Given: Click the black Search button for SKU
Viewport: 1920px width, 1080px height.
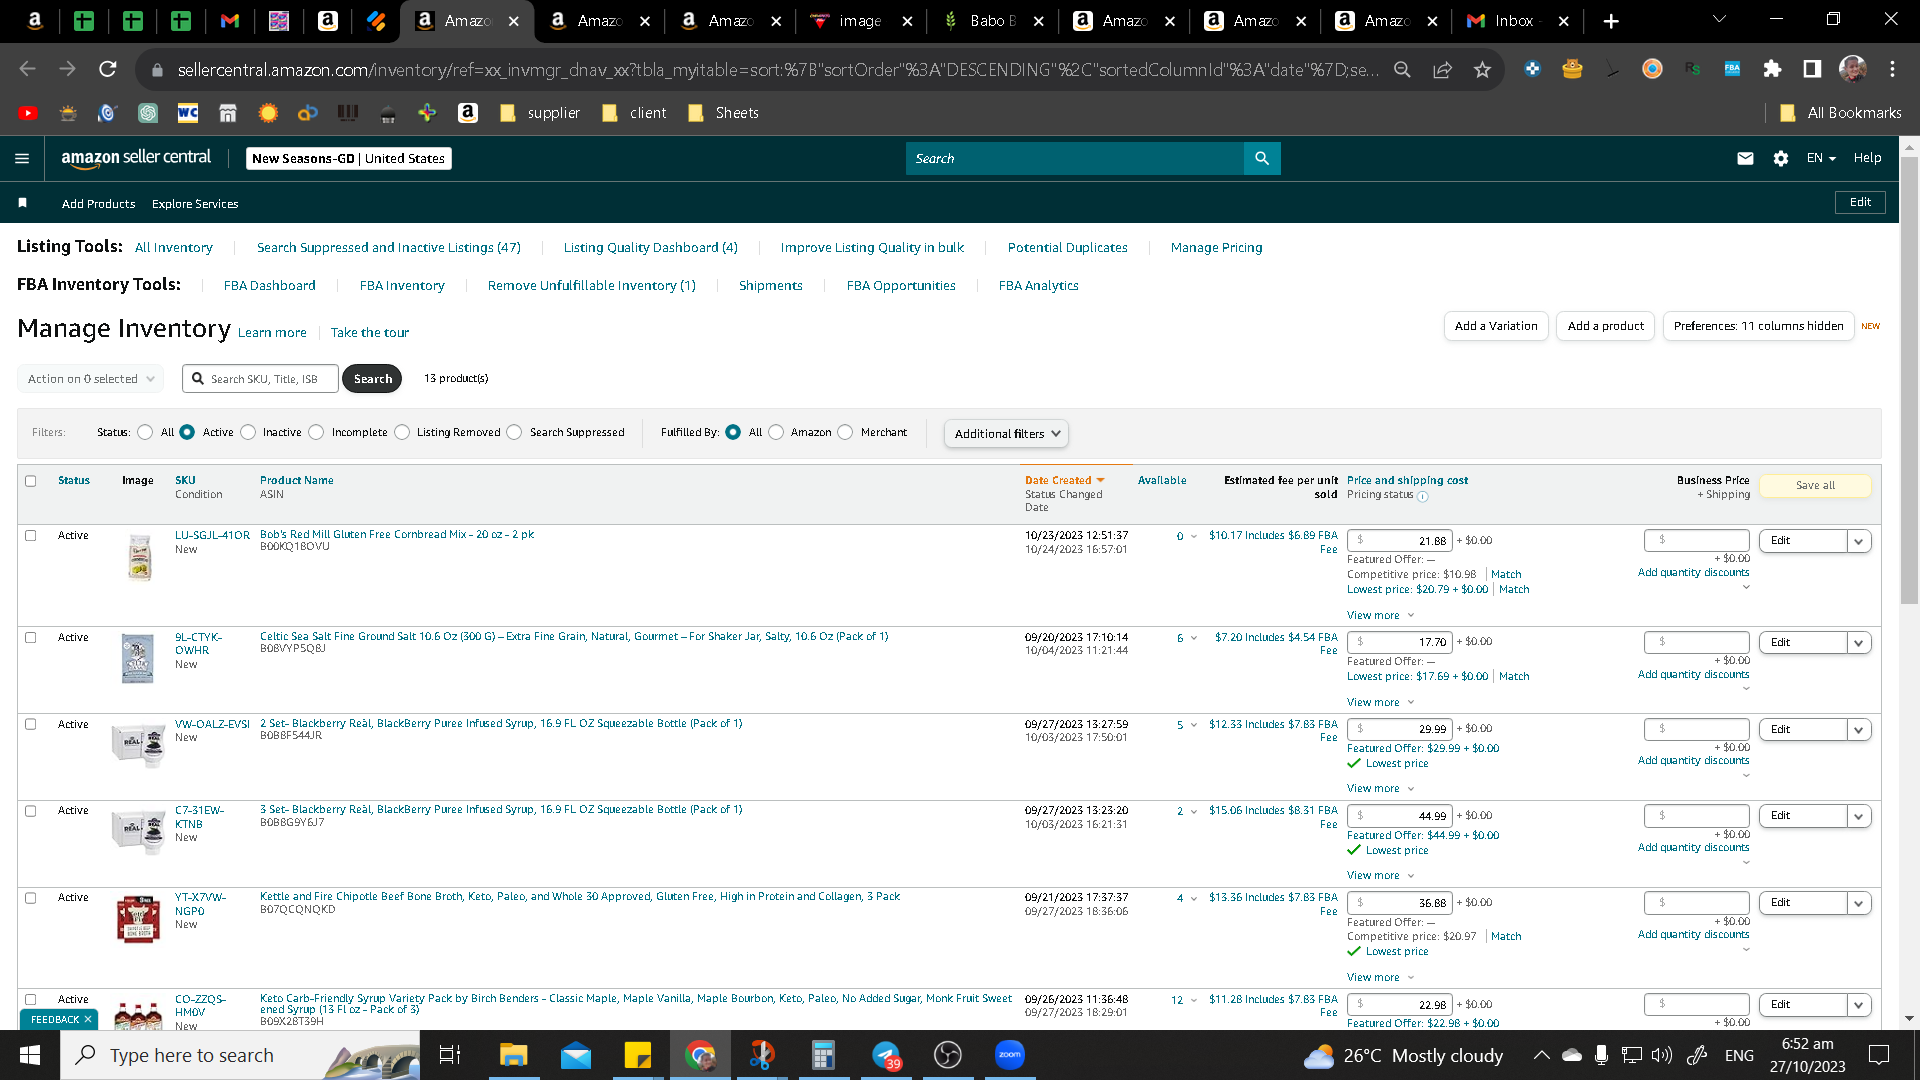Looking at the screenshot, I should click(x=372, y=379).
